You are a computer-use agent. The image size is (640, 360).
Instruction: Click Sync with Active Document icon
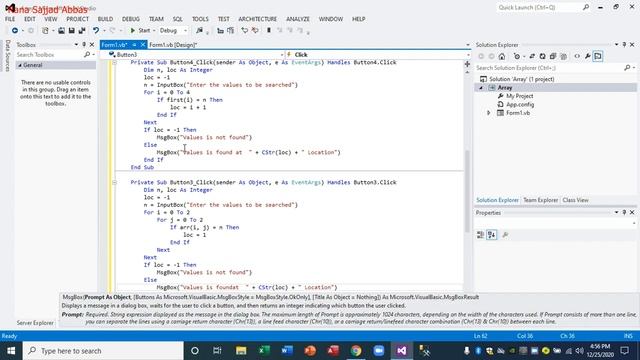tap(532, 57)
